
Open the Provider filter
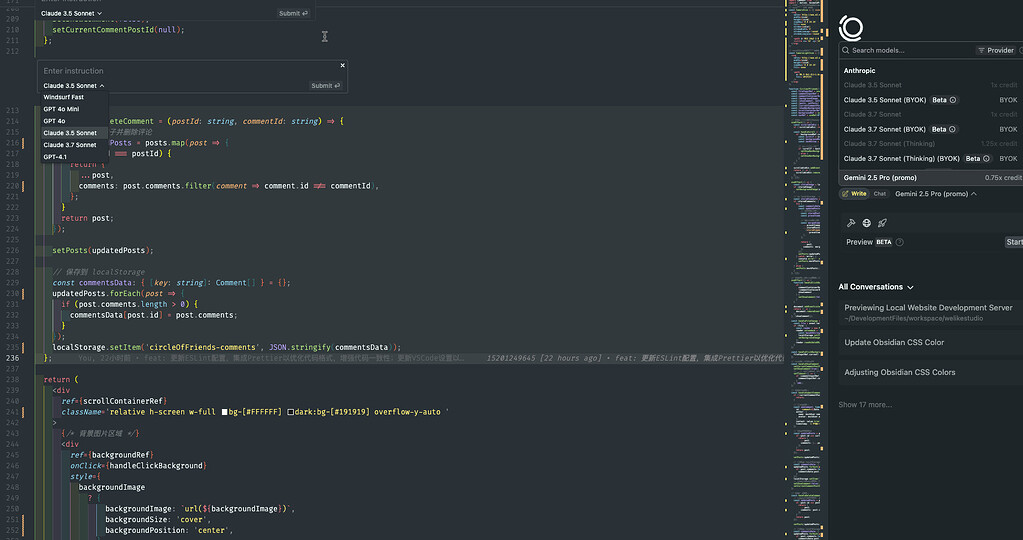point(996,50)
